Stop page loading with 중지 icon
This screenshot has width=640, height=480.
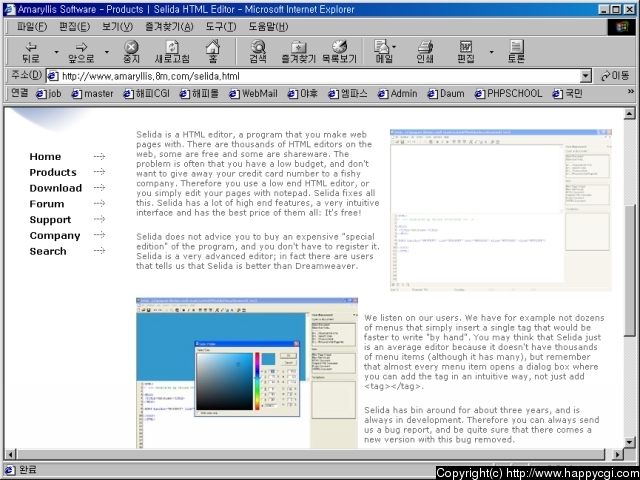pos(131,52)
